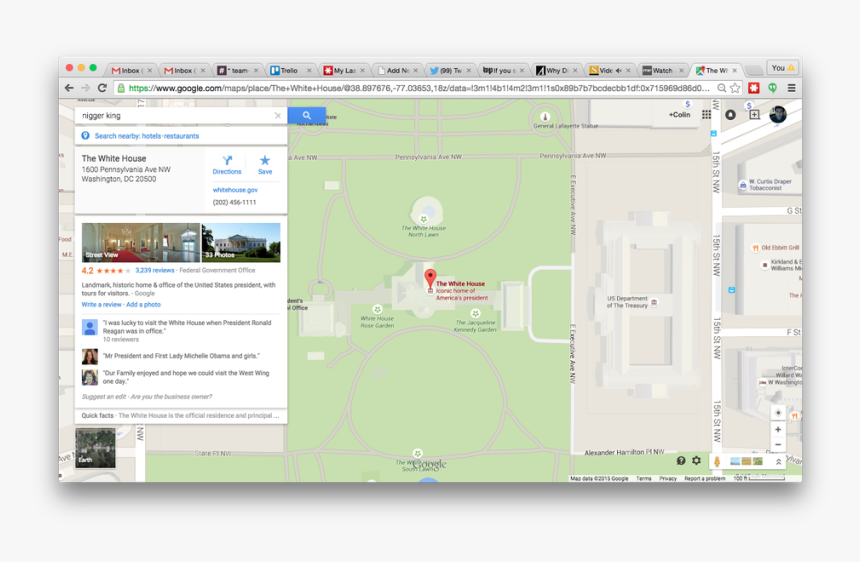
Task: Open the whitehouse.gov link
Action: [x=235, y=190]
